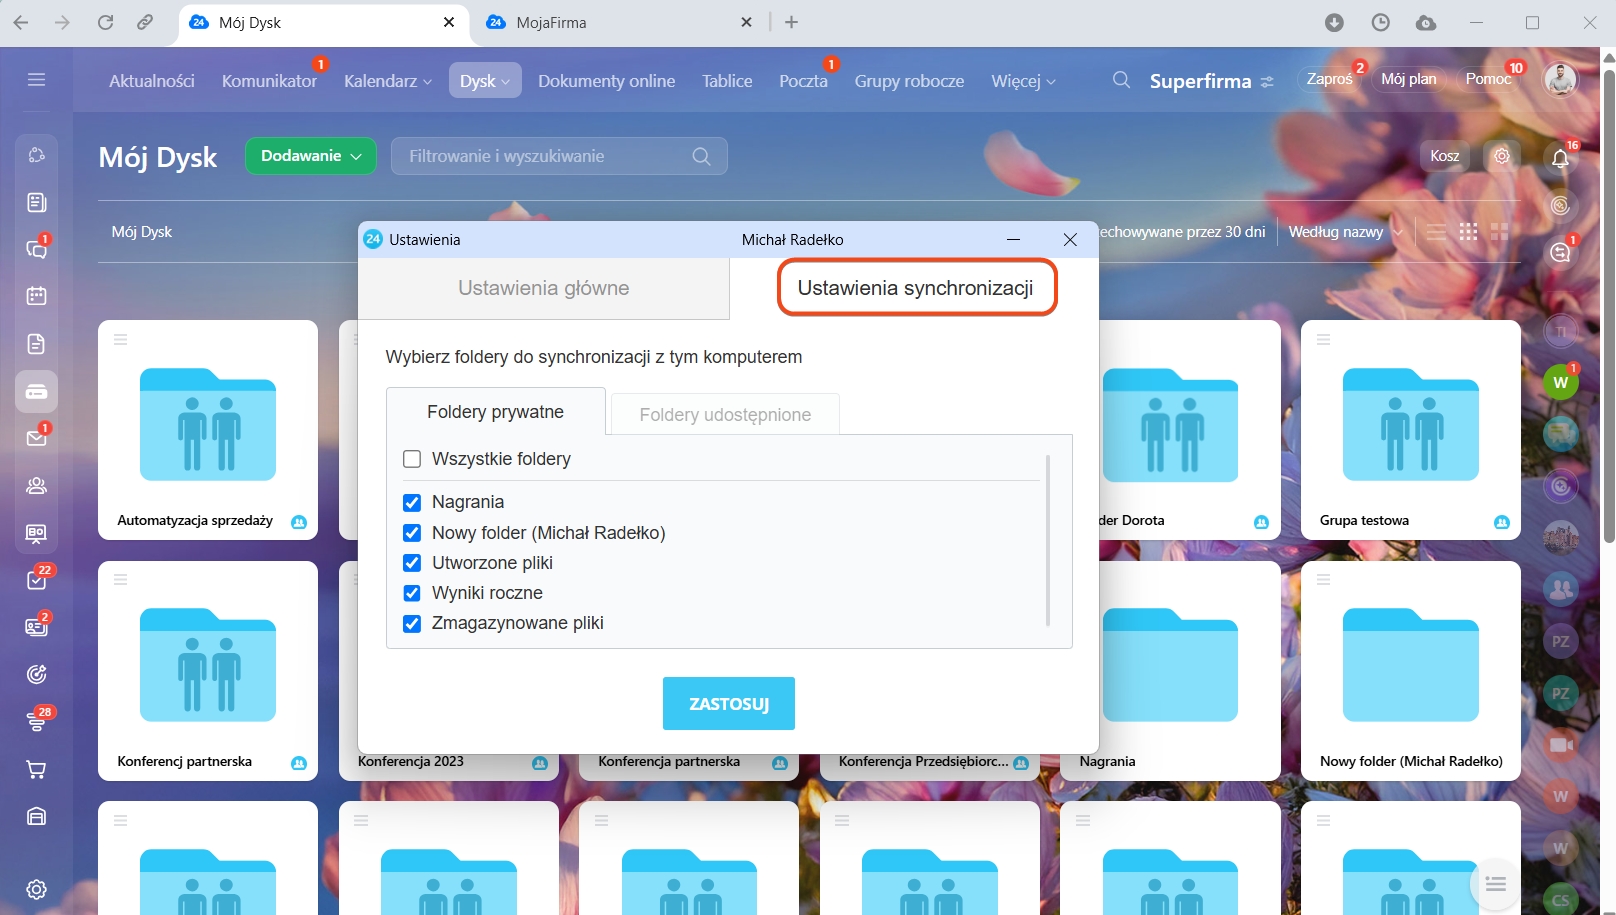Select the Foldery prywatne tab

pos(495,412)
